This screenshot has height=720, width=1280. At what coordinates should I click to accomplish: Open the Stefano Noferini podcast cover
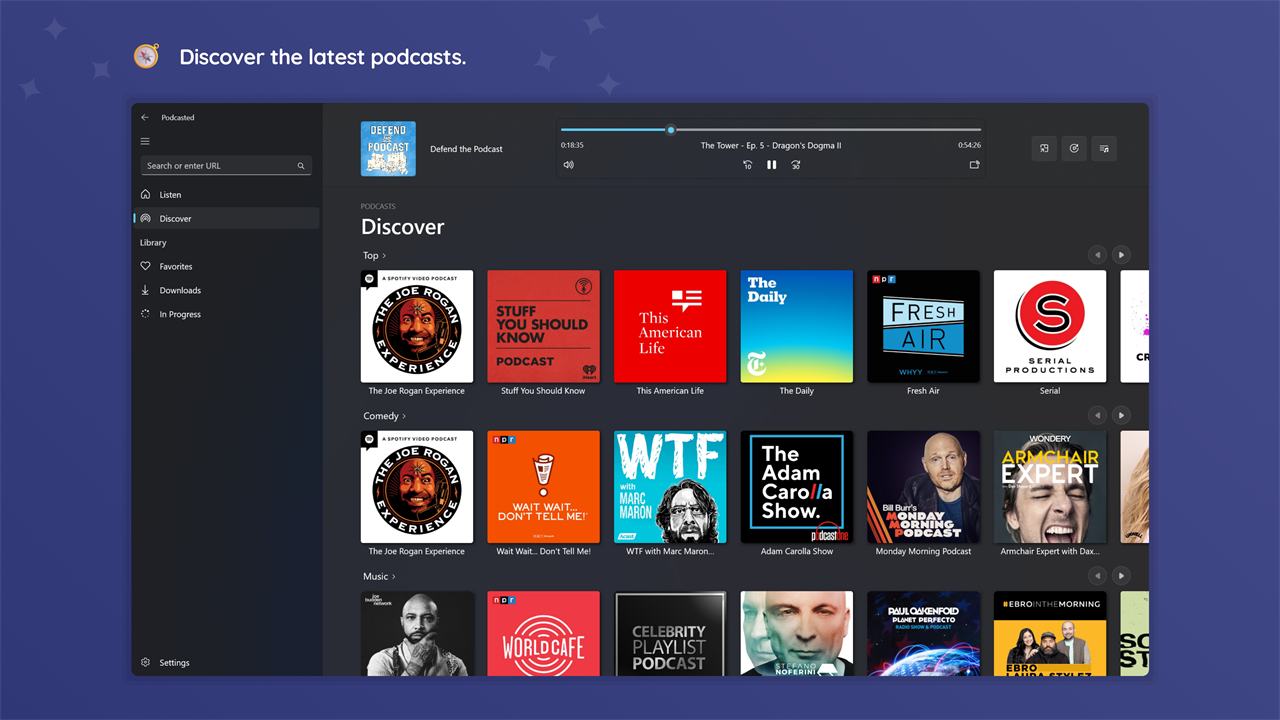tap(797, 633)
